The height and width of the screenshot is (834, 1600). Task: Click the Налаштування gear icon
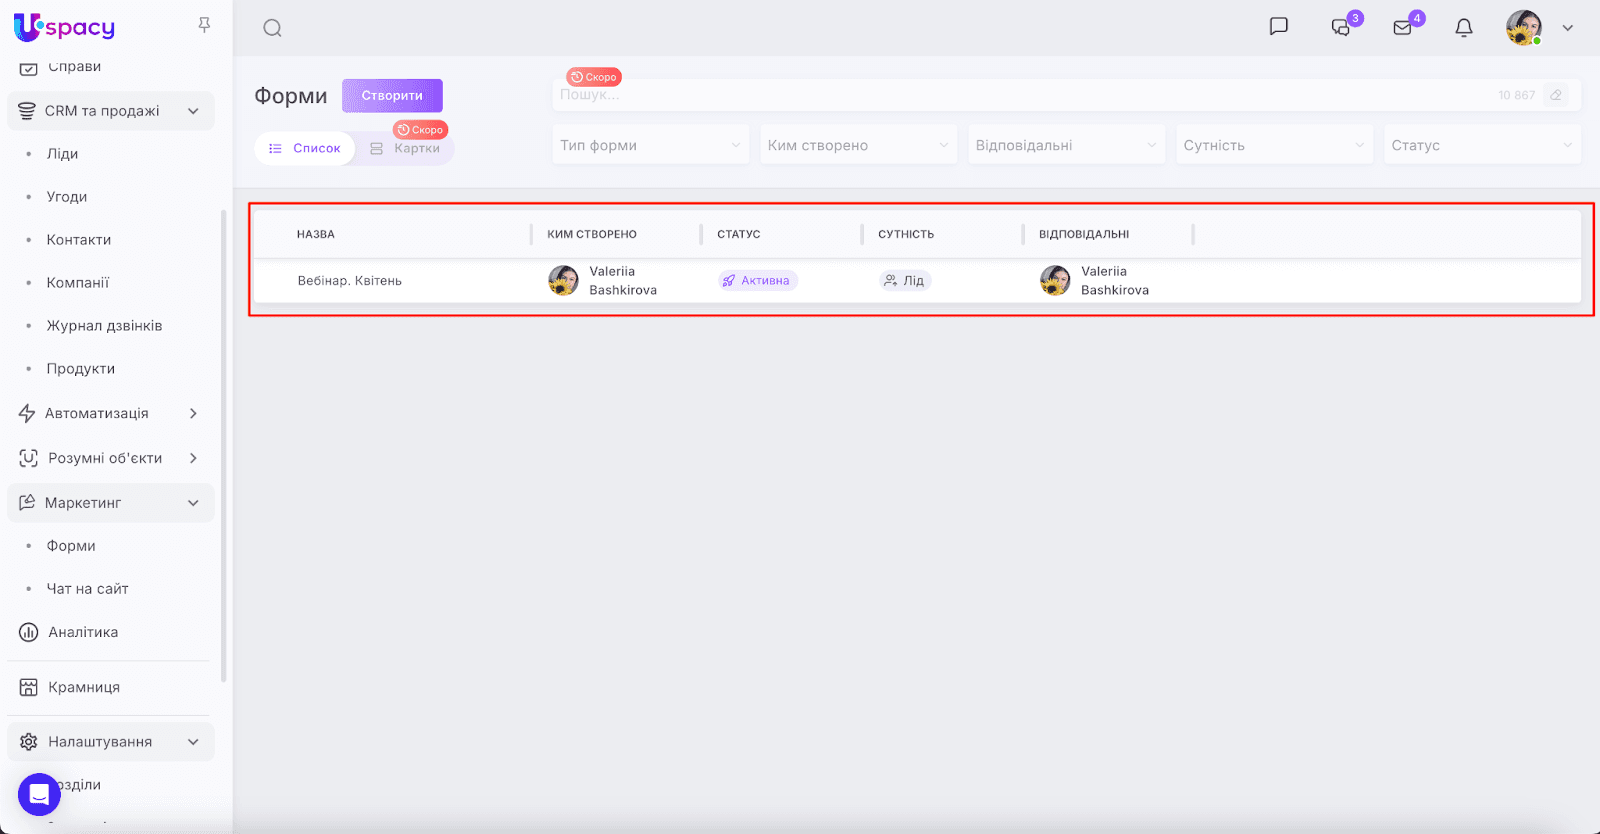point(28,742)
